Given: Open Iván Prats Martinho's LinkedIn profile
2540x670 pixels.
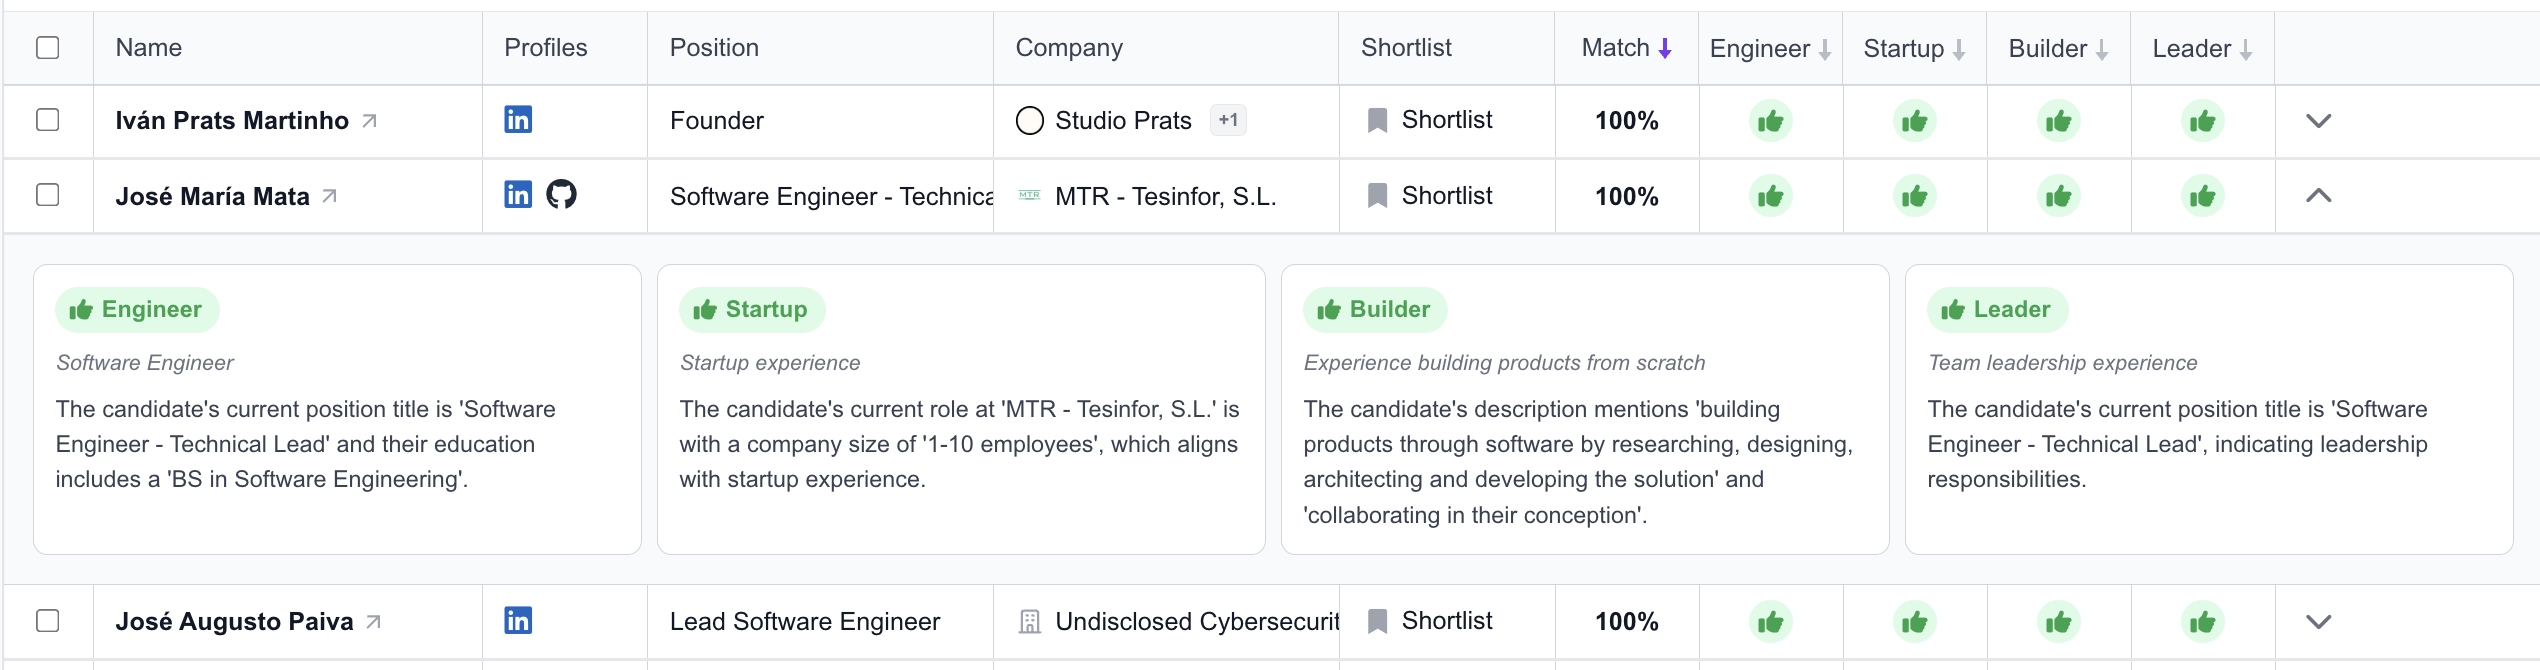Looking at the screenshot, I should click(519, 119).
